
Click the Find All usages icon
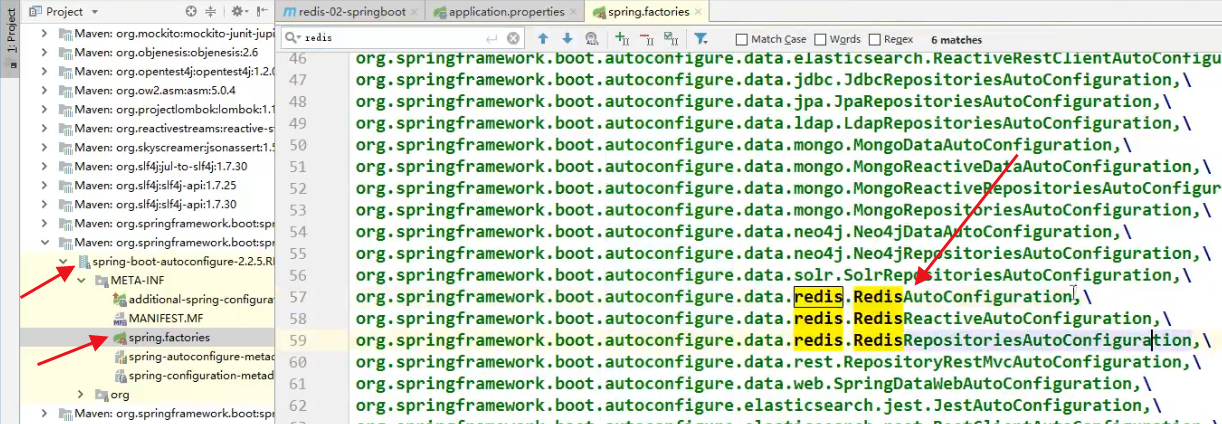591,38
